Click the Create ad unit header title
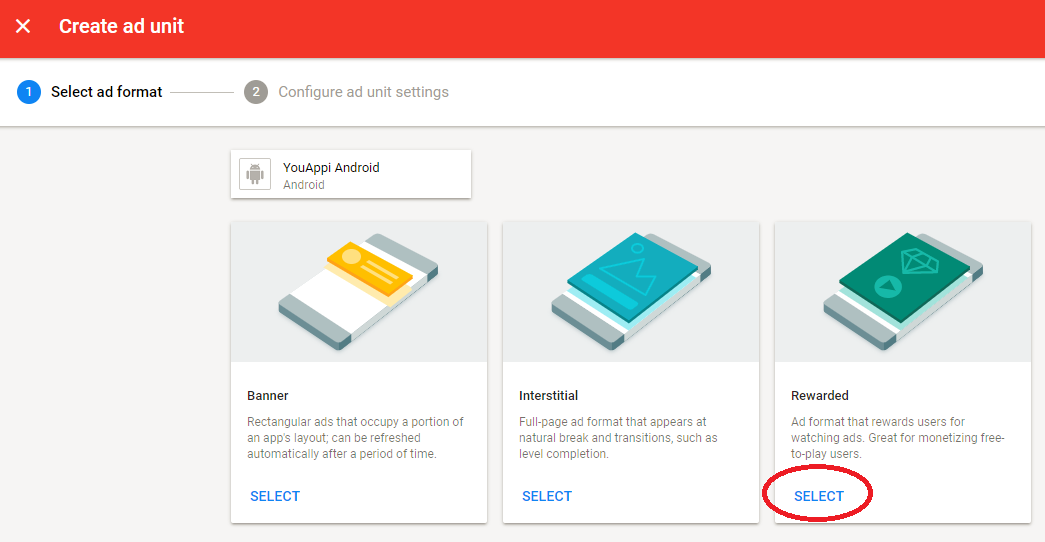The height and width of the screenshot is (542, 1045). 121,27
